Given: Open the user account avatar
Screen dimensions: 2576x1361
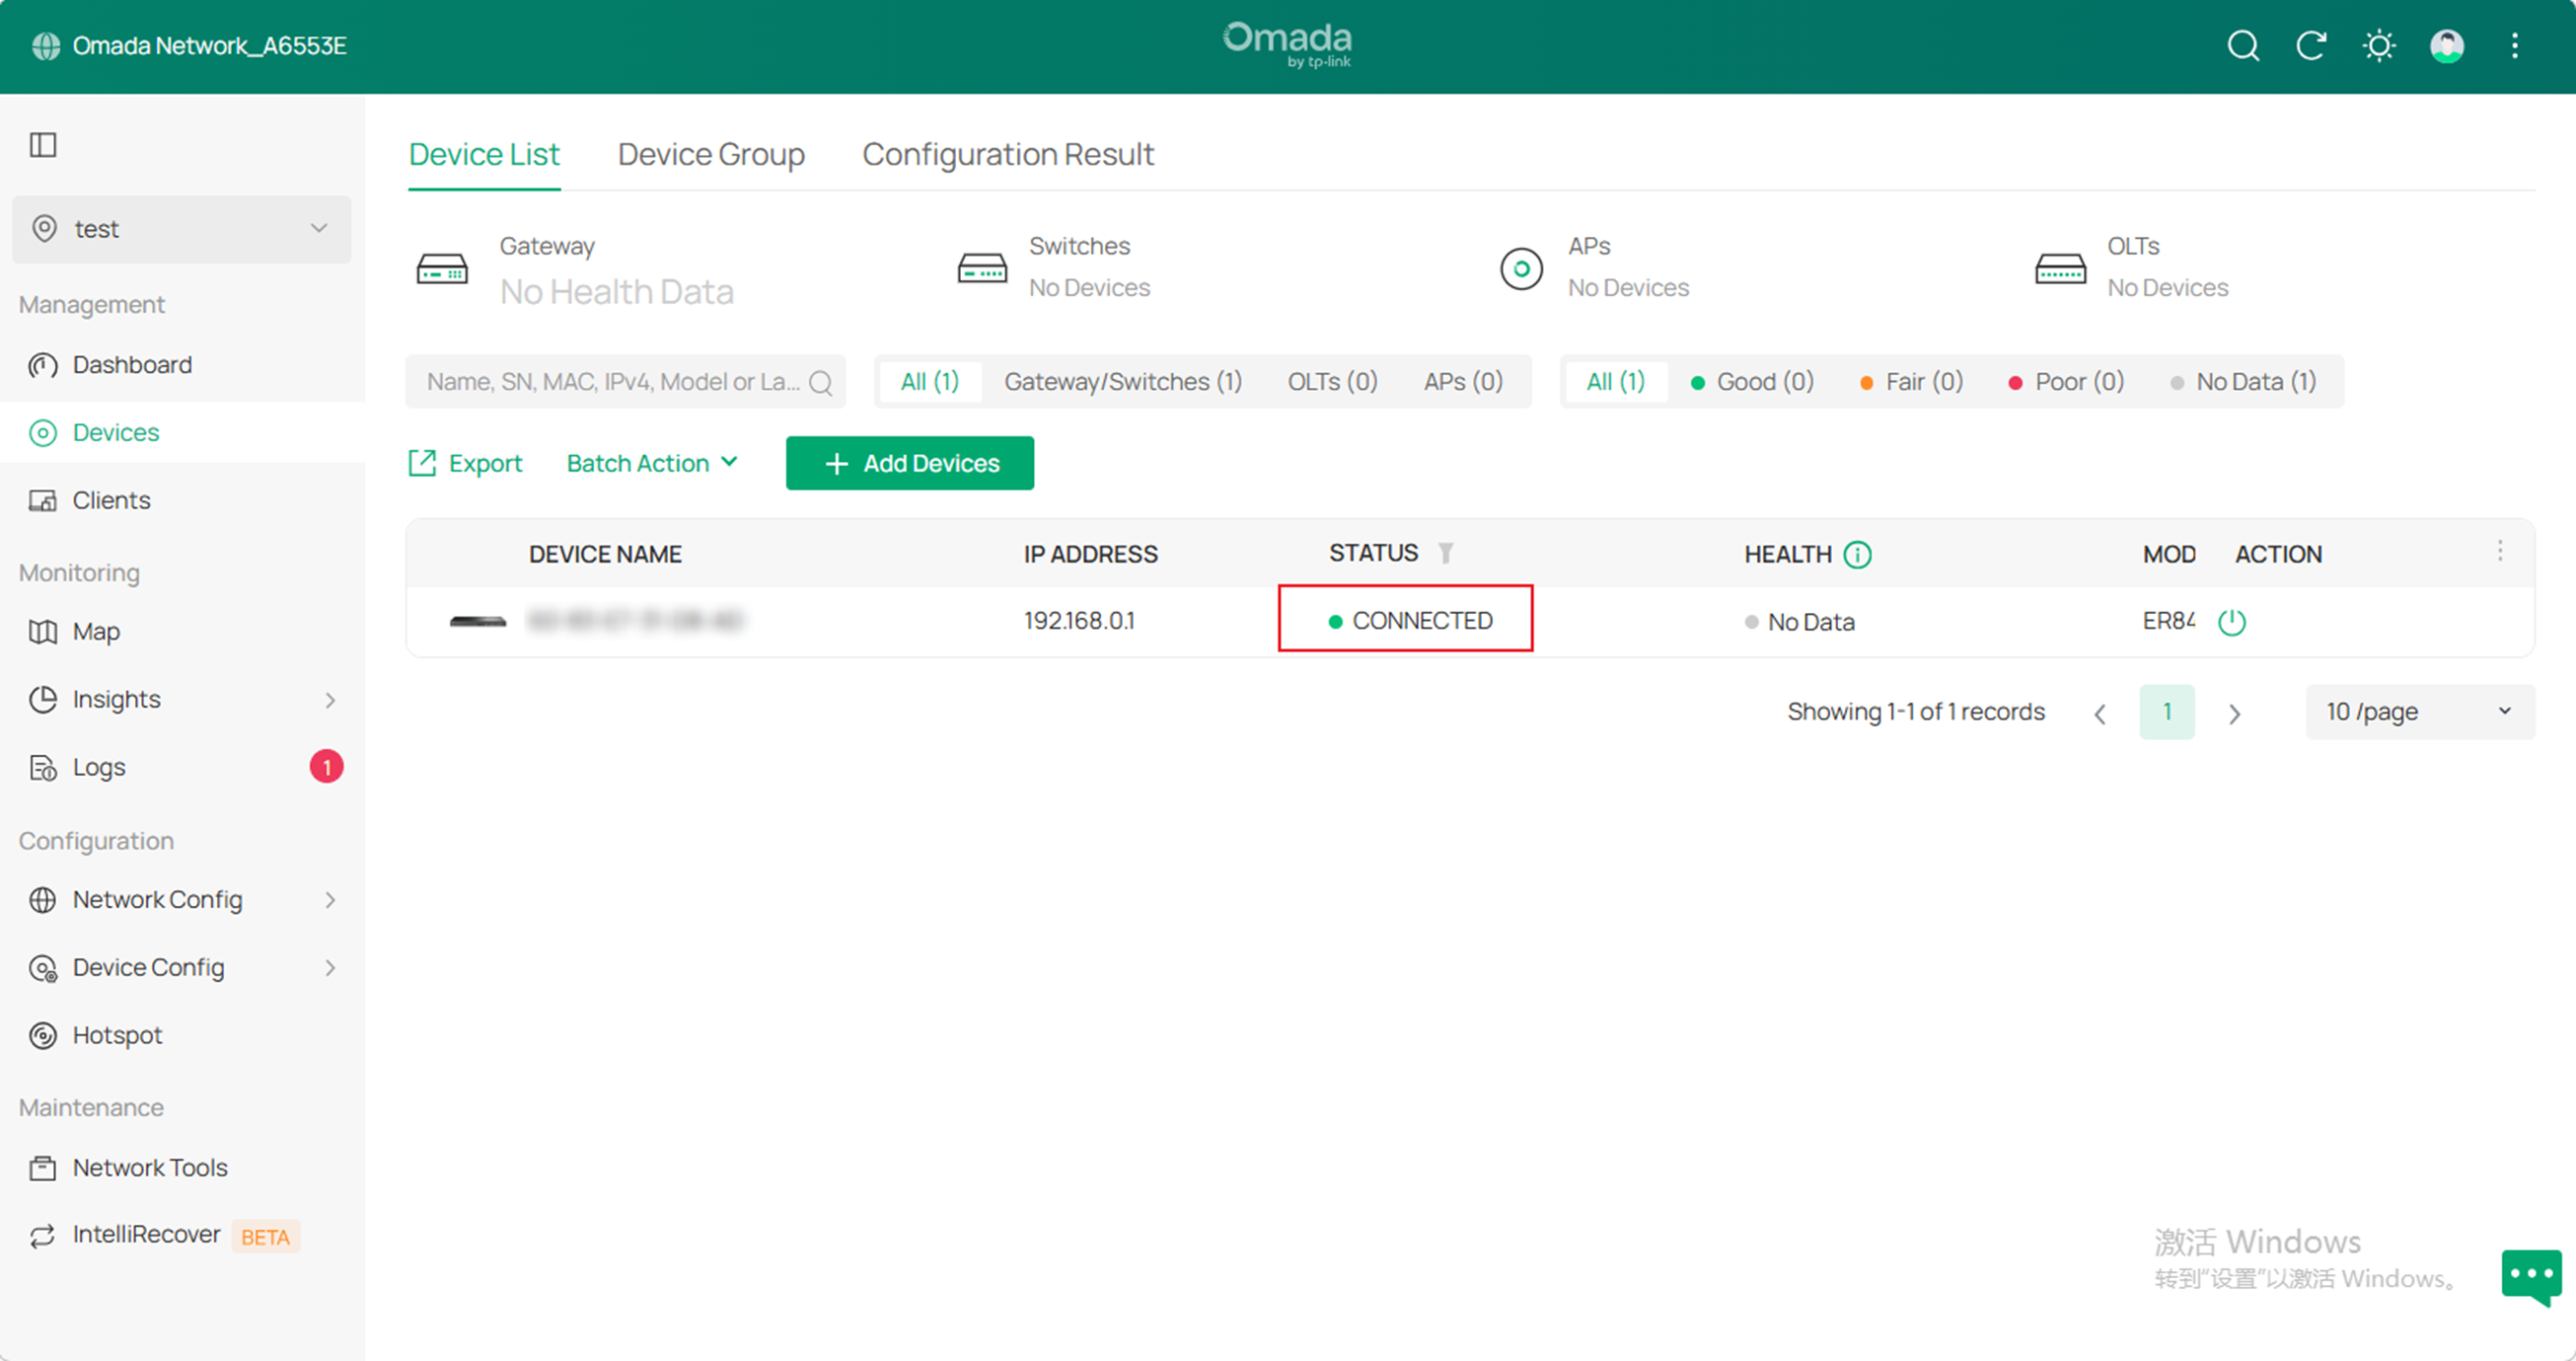Looking at the screenshot, I should coord(2447,46).
